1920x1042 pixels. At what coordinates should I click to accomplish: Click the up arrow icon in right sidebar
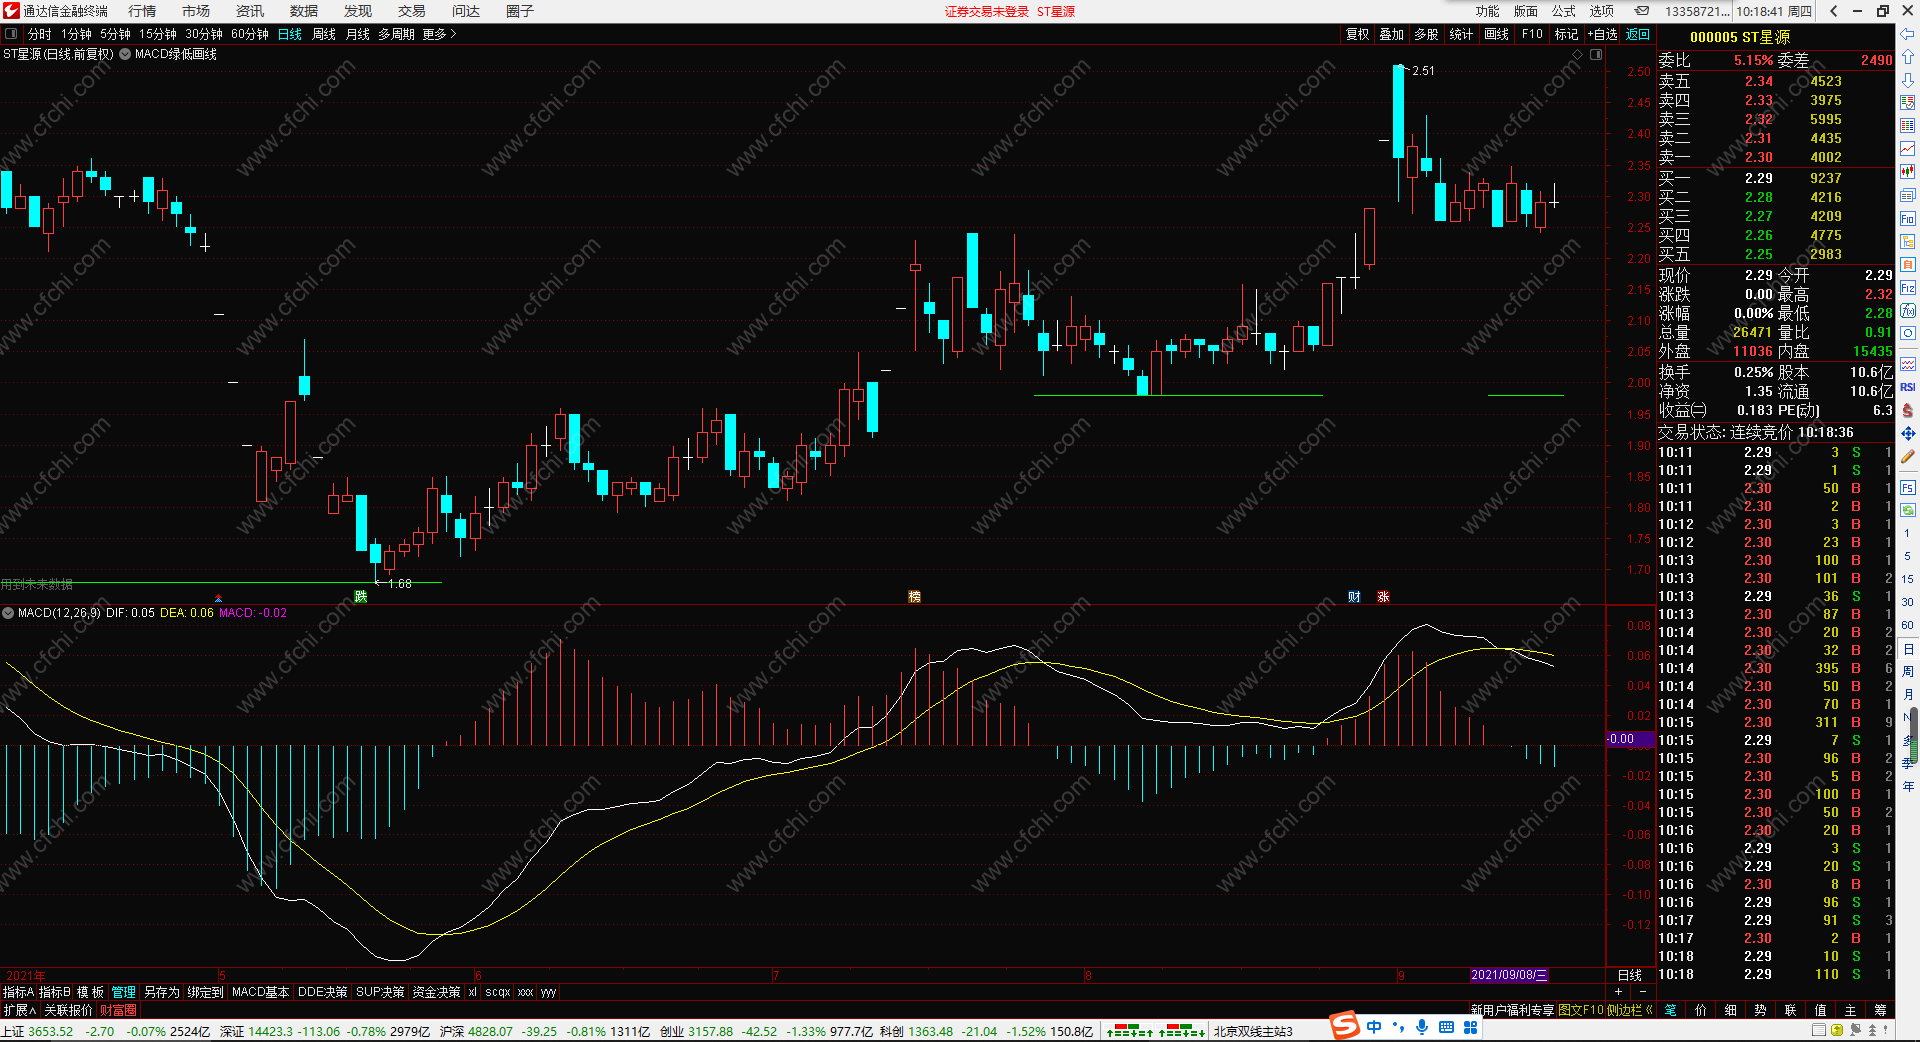1907,57
